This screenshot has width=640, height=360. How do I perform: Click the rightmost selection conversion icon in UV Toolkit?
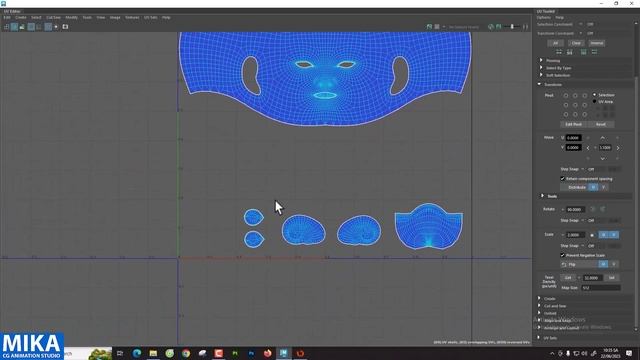point(594,52)
